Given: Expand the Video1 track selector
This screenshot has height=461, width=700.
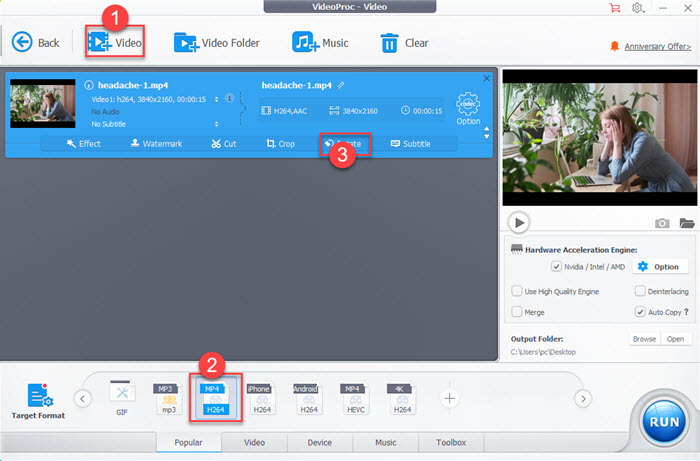Looking at the screenshot, I should pyautogui.click(x=217, y=99).
